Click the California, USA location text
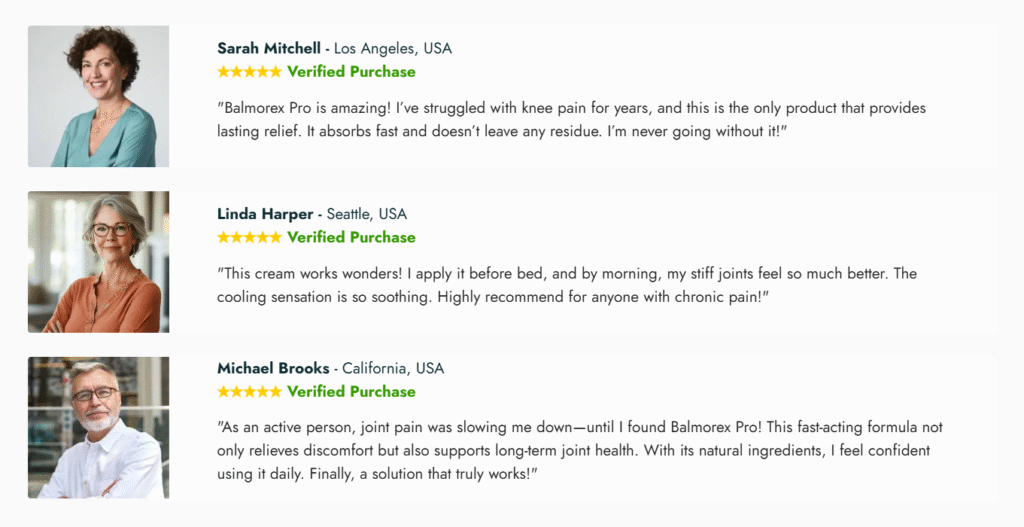This screenshot has height=527, width=1024. point(393,369)
